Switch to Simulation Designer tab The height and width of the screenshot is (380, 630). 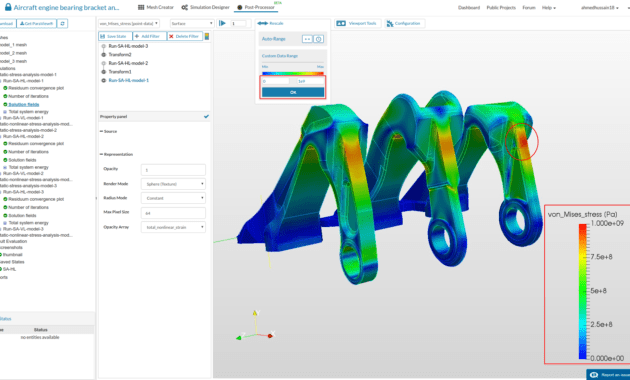coord(205,7)
